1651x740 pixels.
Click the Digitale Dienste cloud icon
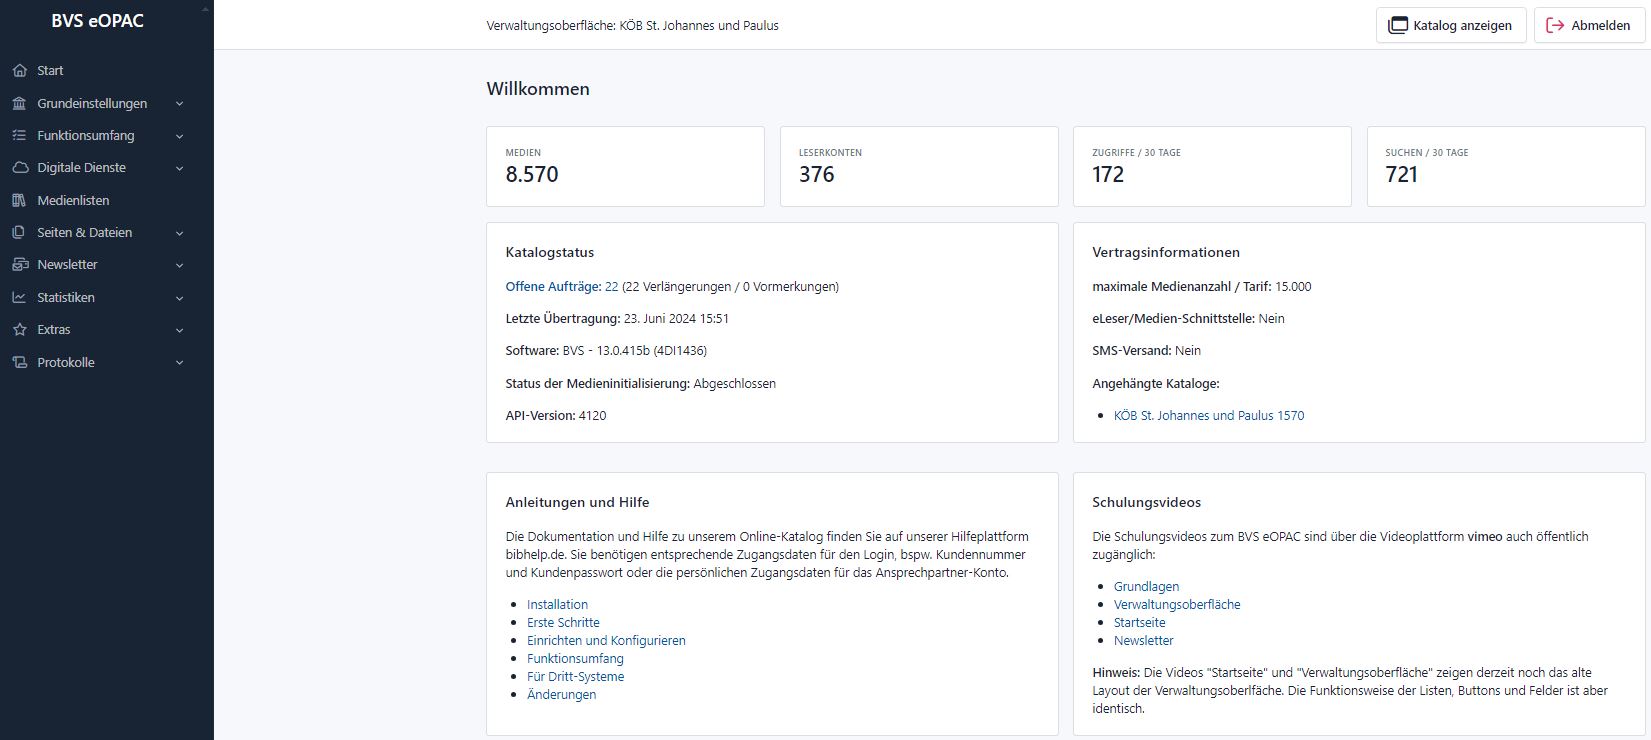pyautogui.click(x=19, y=168)
